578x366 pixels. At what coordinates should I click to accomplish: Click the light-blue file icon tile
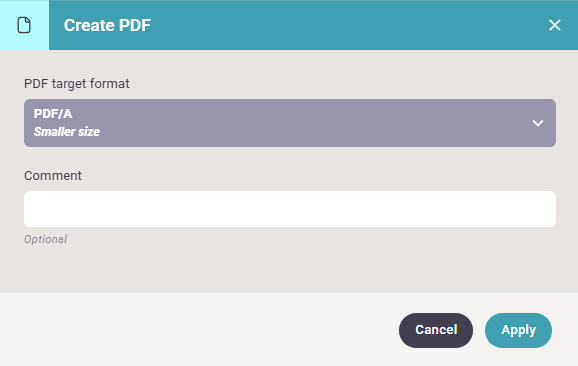tap(24, 25)
